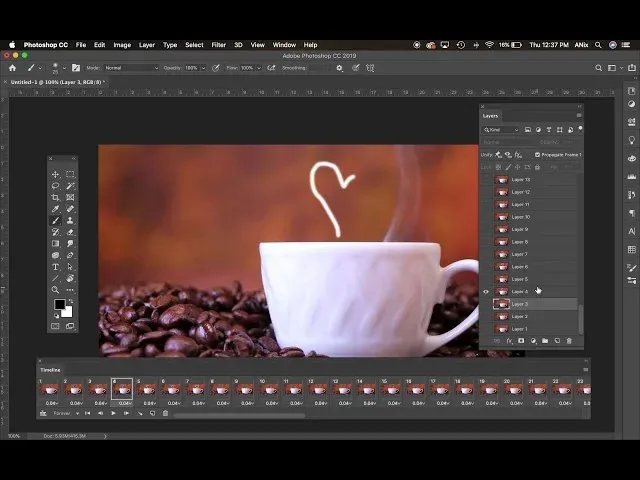Click the Timeline horizontal scrollbar
This screenshot has width=640, height=480.
click(x=239, y=416)
